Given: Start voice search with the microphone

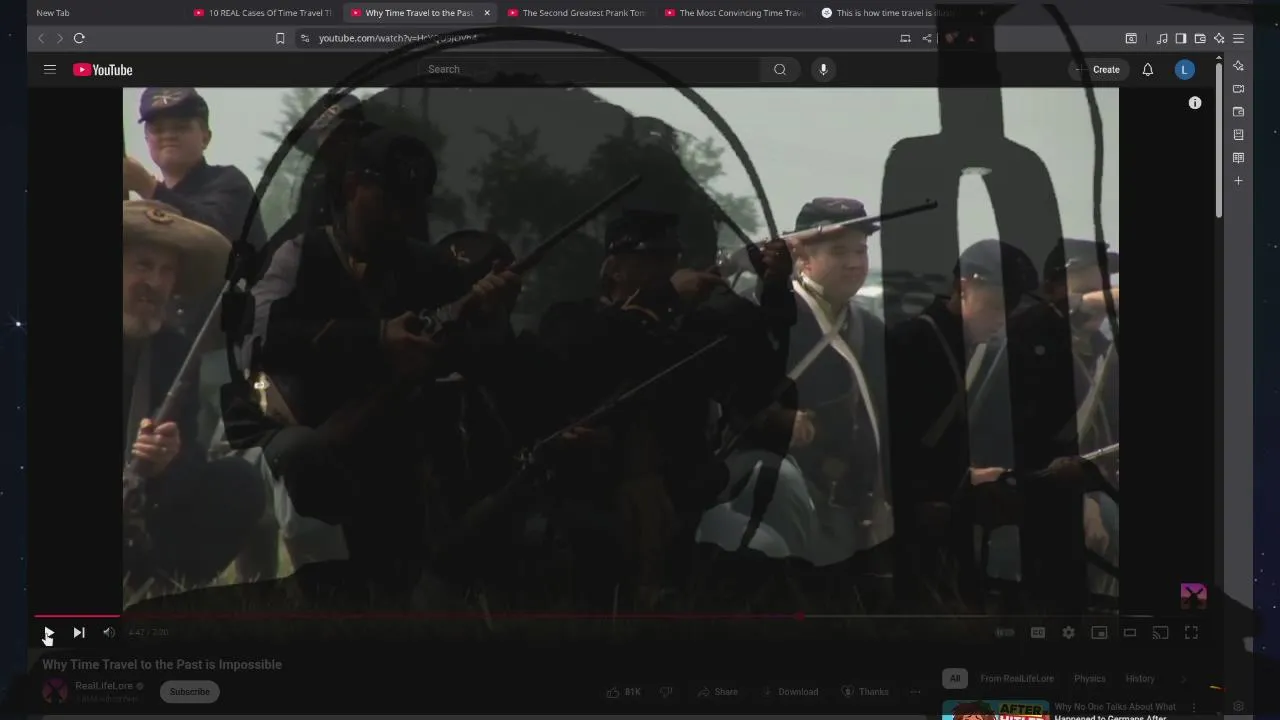Looking at the screenshot, I should pos(823,69).
